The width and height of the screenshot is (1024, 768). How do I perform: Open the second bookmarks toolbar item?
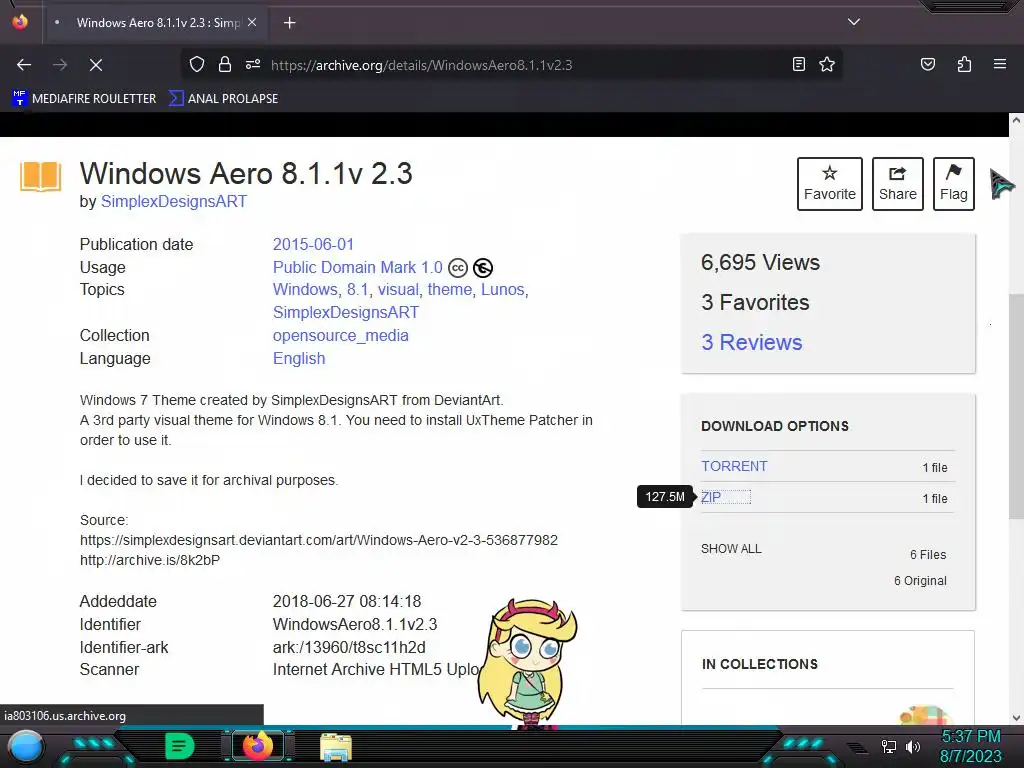(223, 99)
